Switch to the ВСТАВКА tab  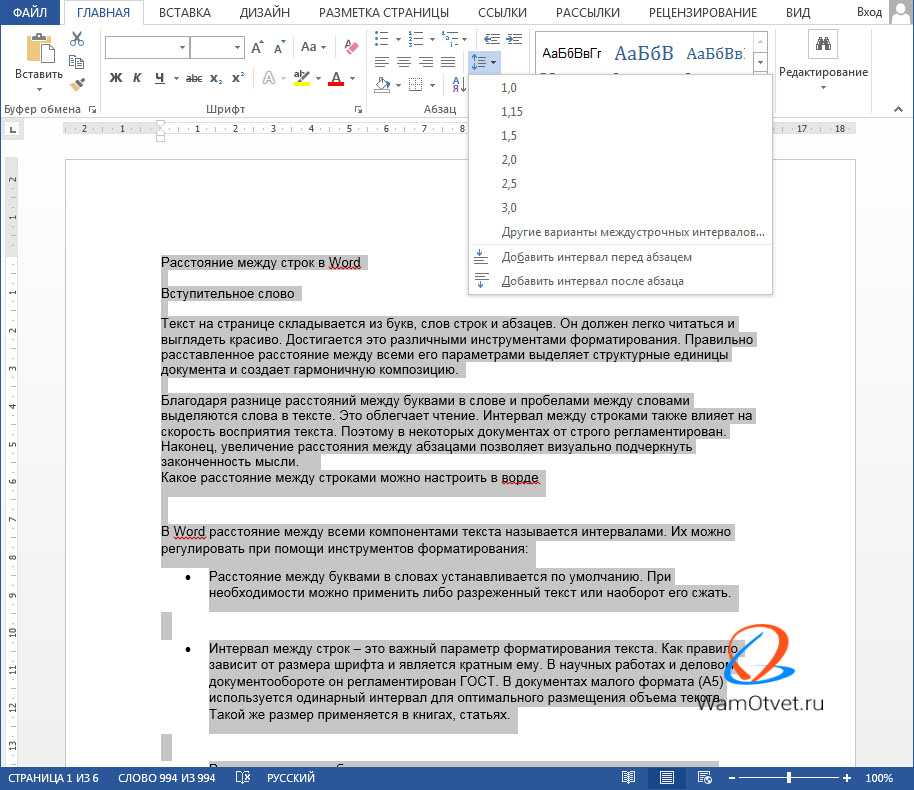[x=185, y=12]
